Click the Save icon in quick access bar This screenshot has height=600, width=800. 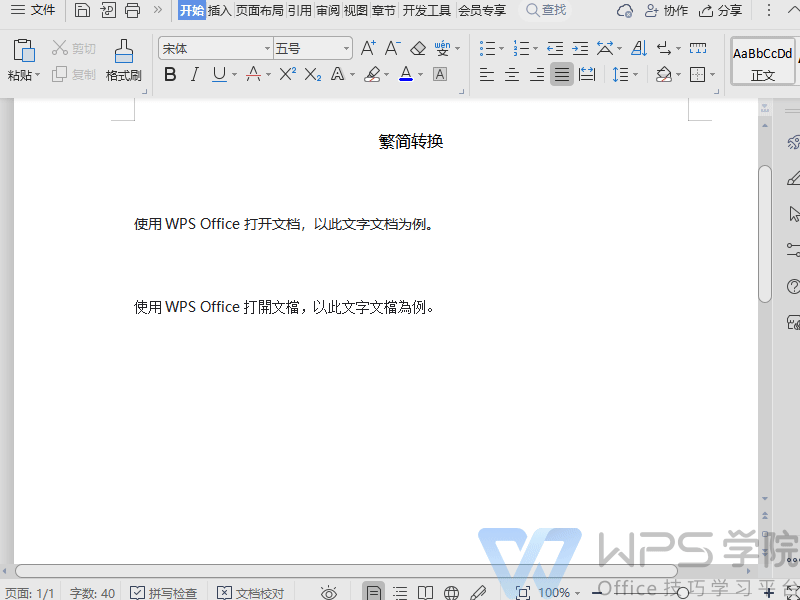pos(82,10)
